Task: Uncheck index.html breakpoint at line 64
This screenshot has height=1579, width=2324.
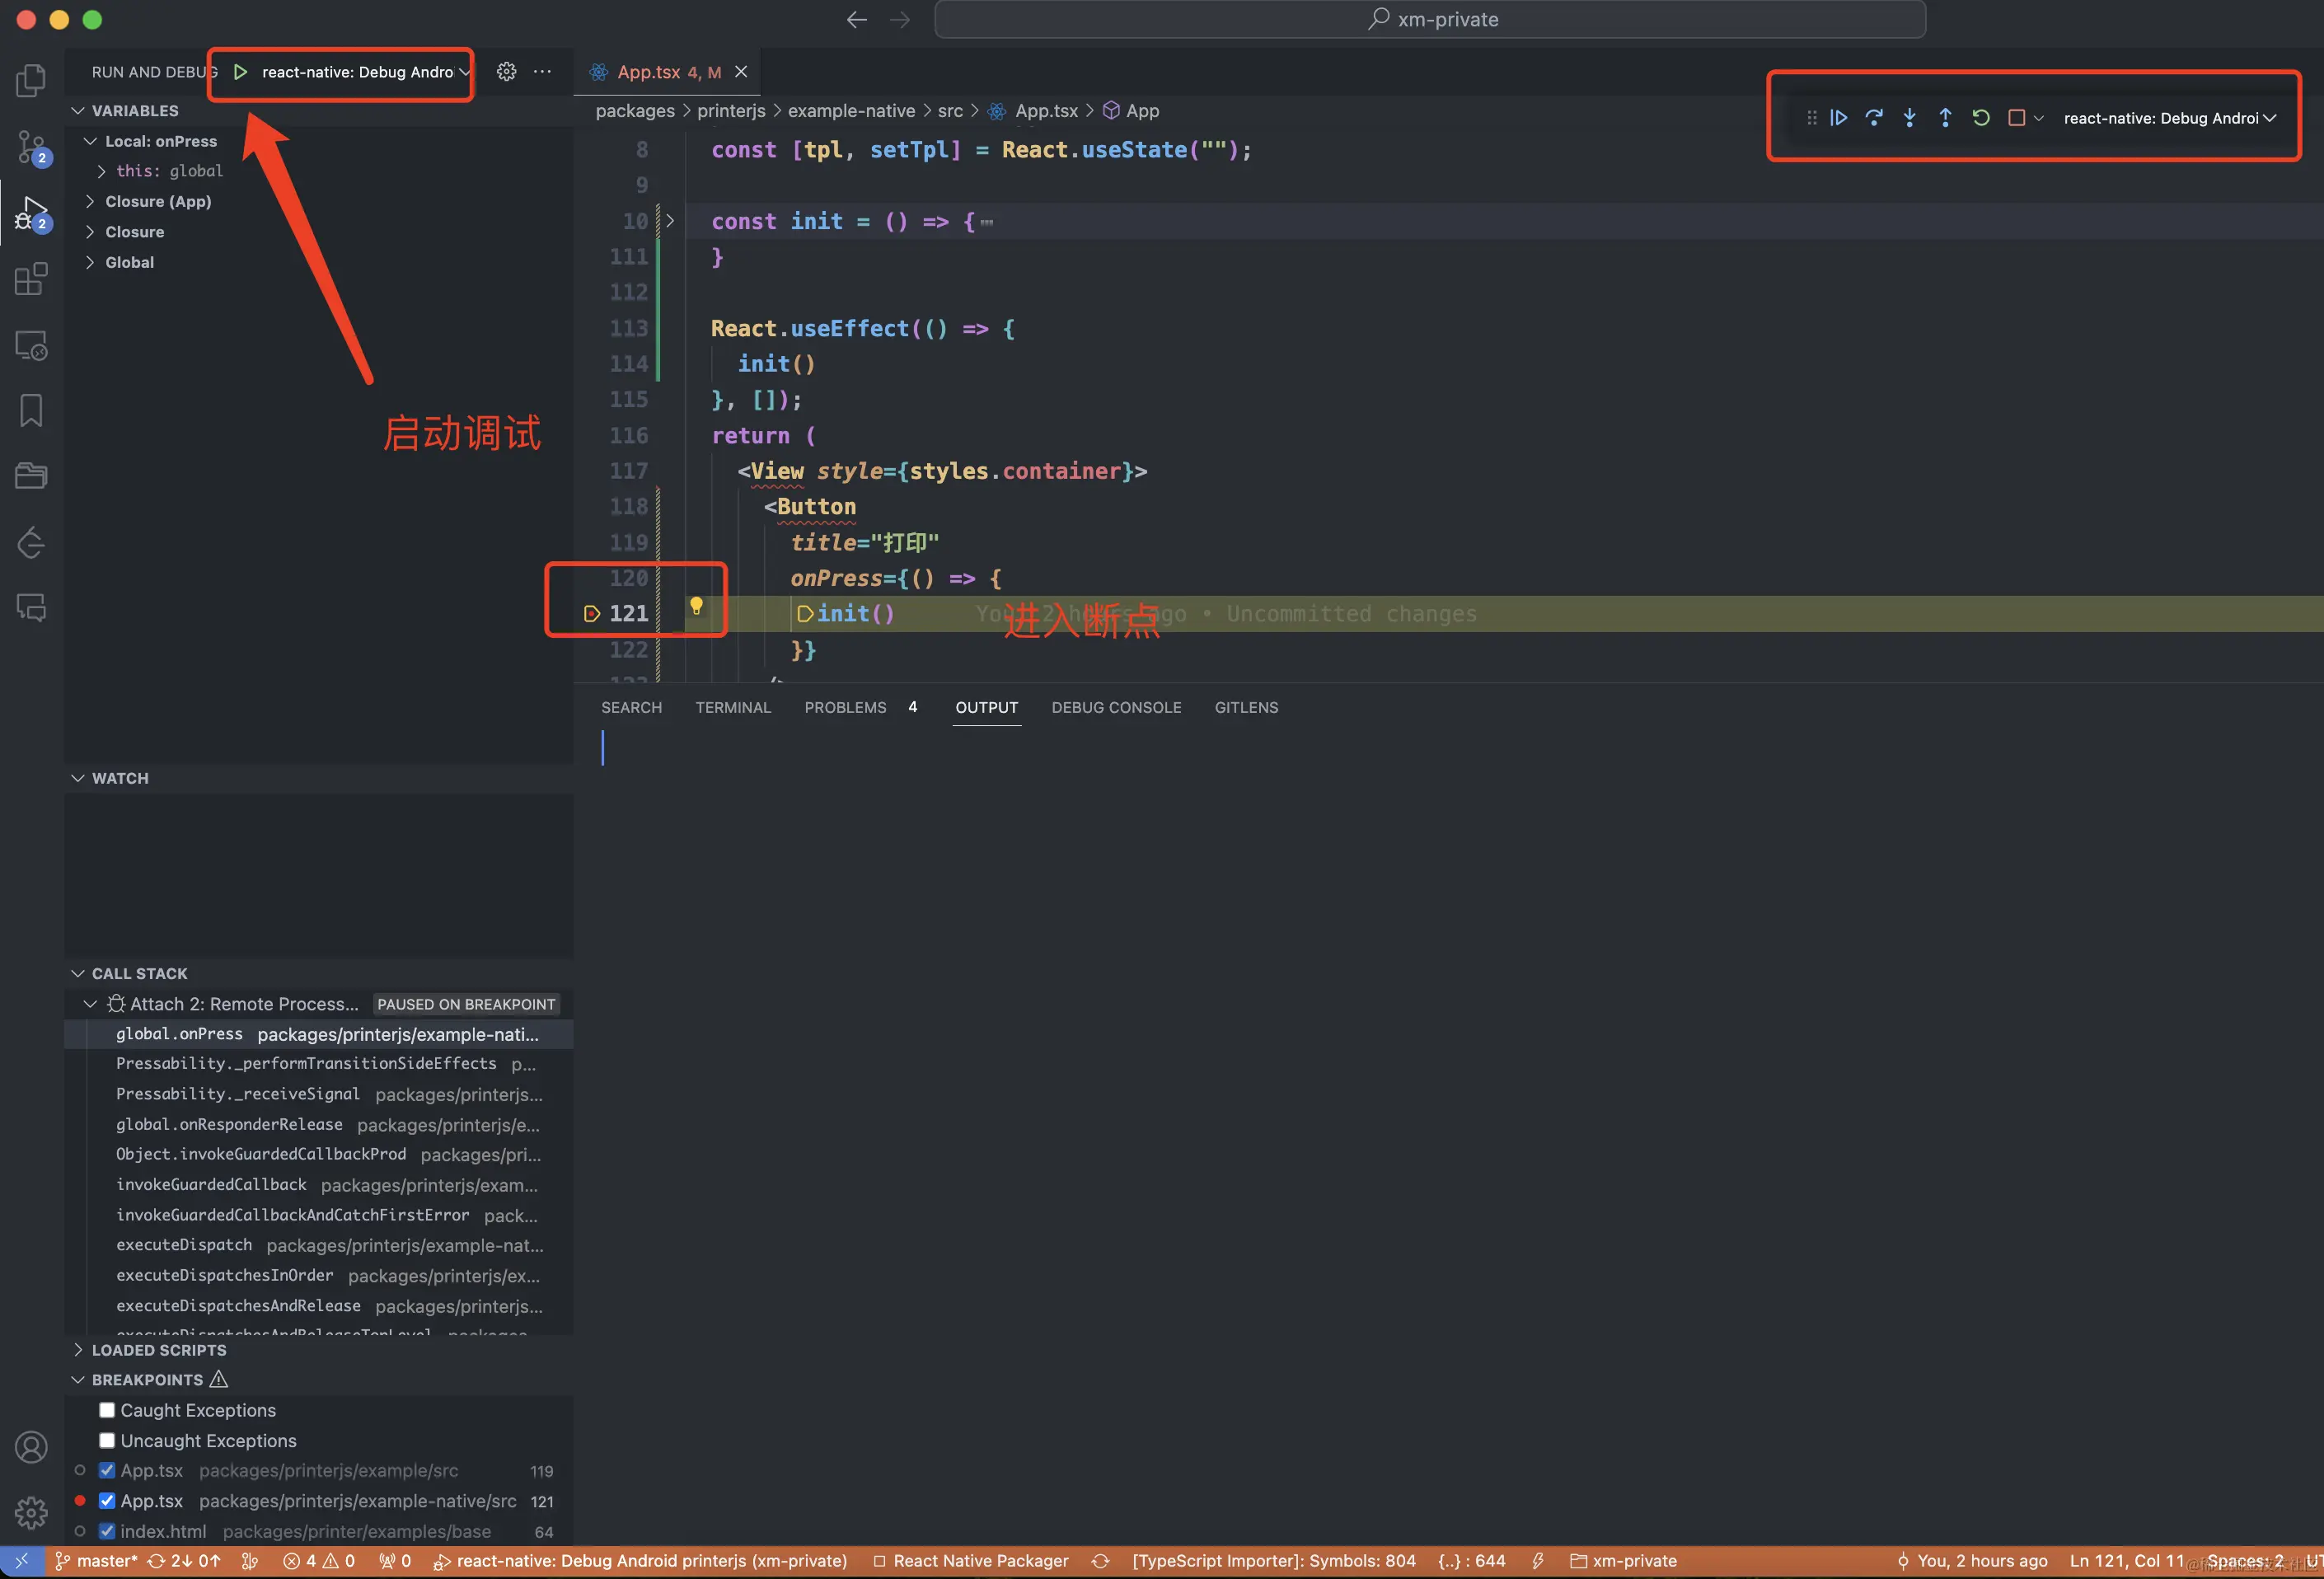Action: (x=107, y=1531)
